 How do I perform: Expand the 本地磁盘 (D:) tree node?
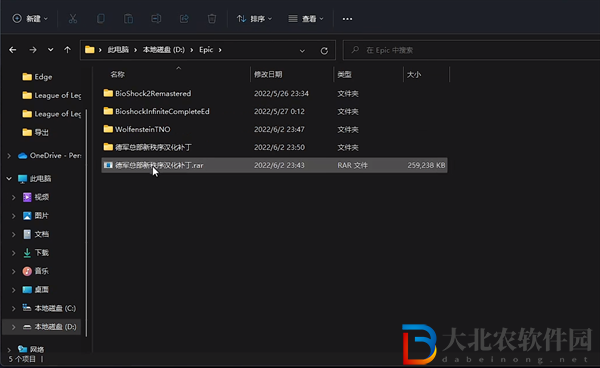[x=13, y=327]
